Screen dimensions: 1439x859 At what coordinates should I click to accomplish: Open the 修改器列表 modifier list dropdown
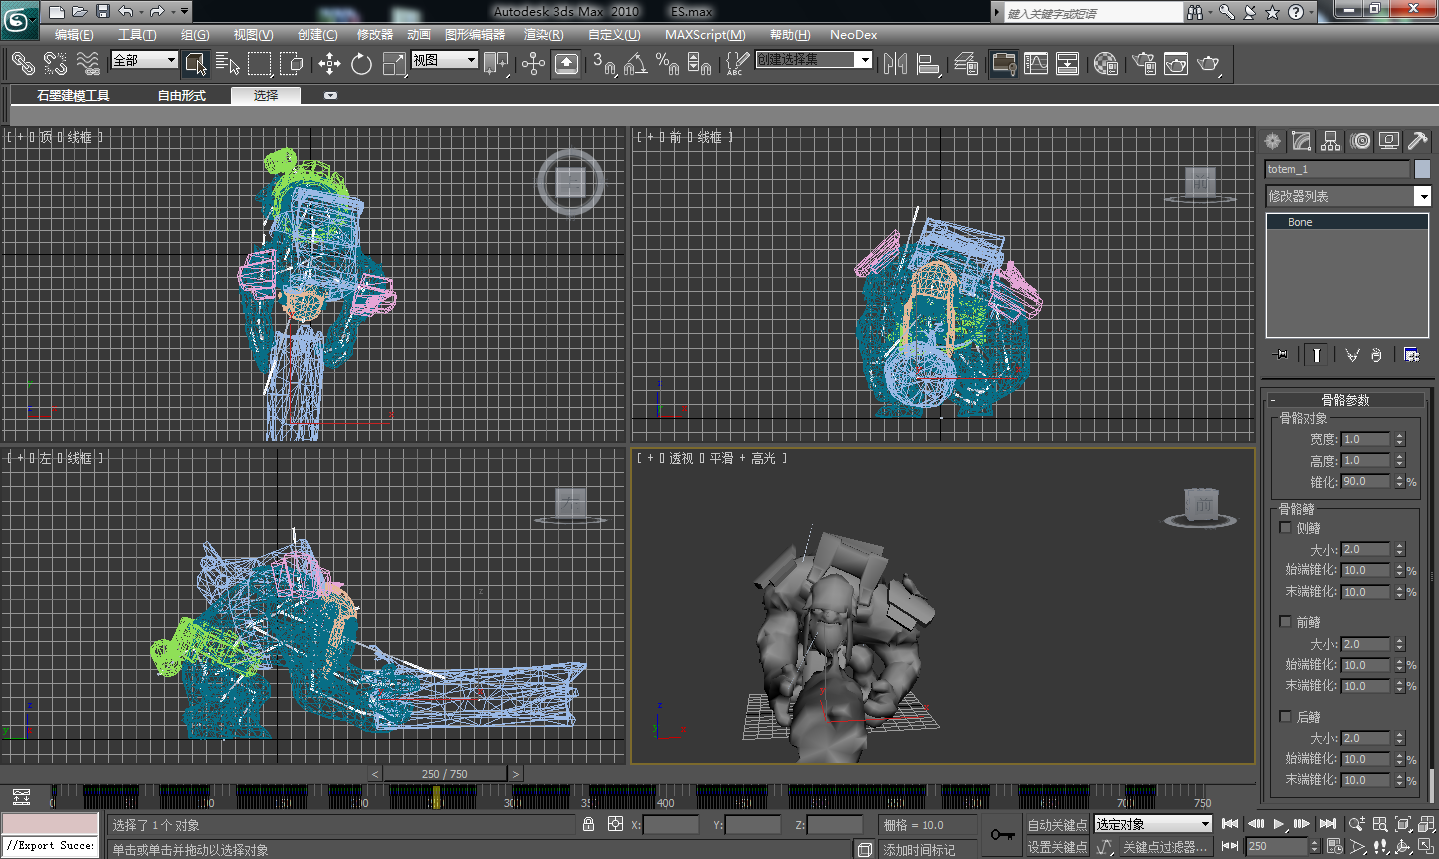(1348, 196)
